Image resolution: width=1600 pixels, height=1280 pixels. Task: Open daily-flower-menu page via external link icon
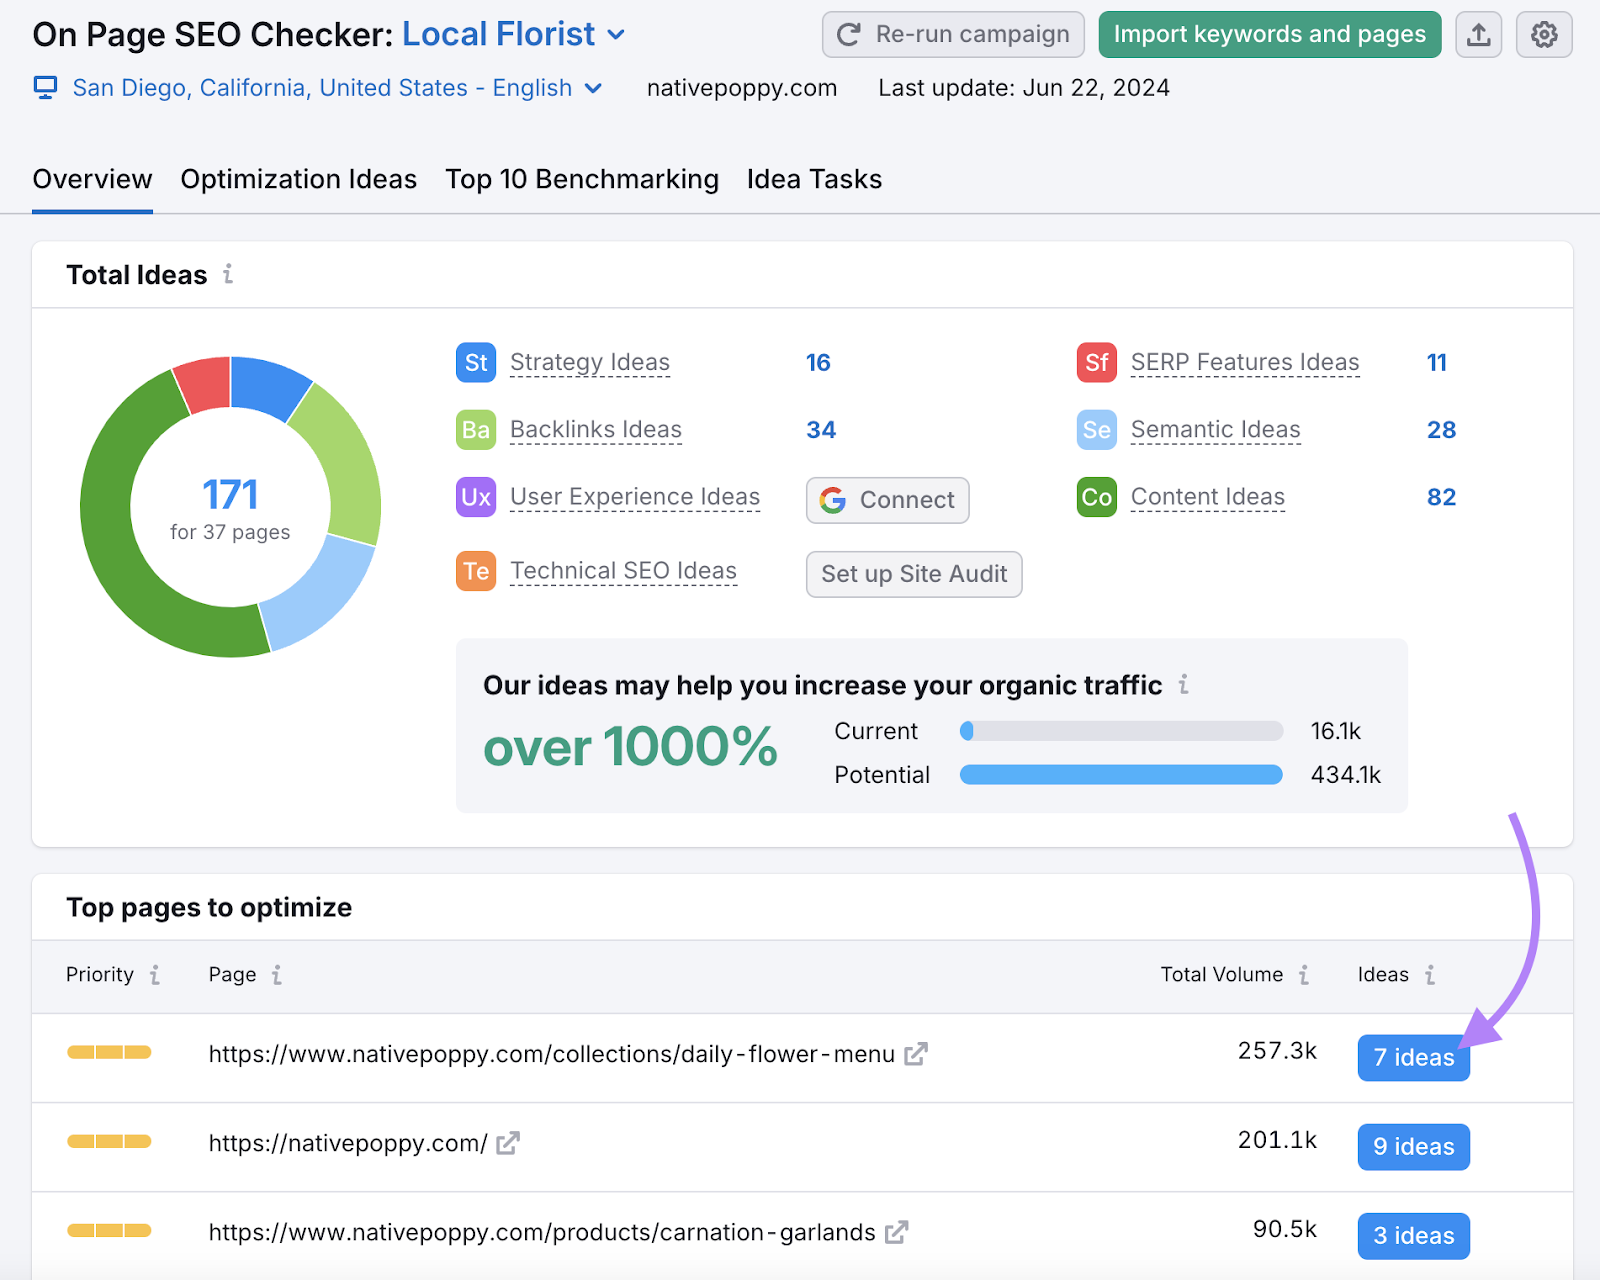[x=915, y=1053]
